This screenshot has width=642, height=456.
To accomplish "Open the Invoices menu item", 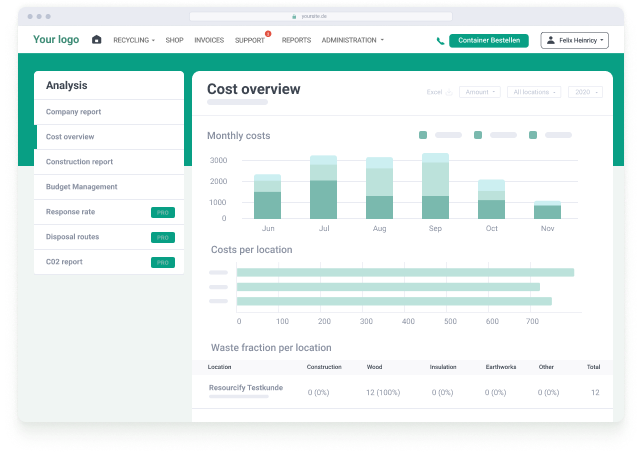I will 209,40.
